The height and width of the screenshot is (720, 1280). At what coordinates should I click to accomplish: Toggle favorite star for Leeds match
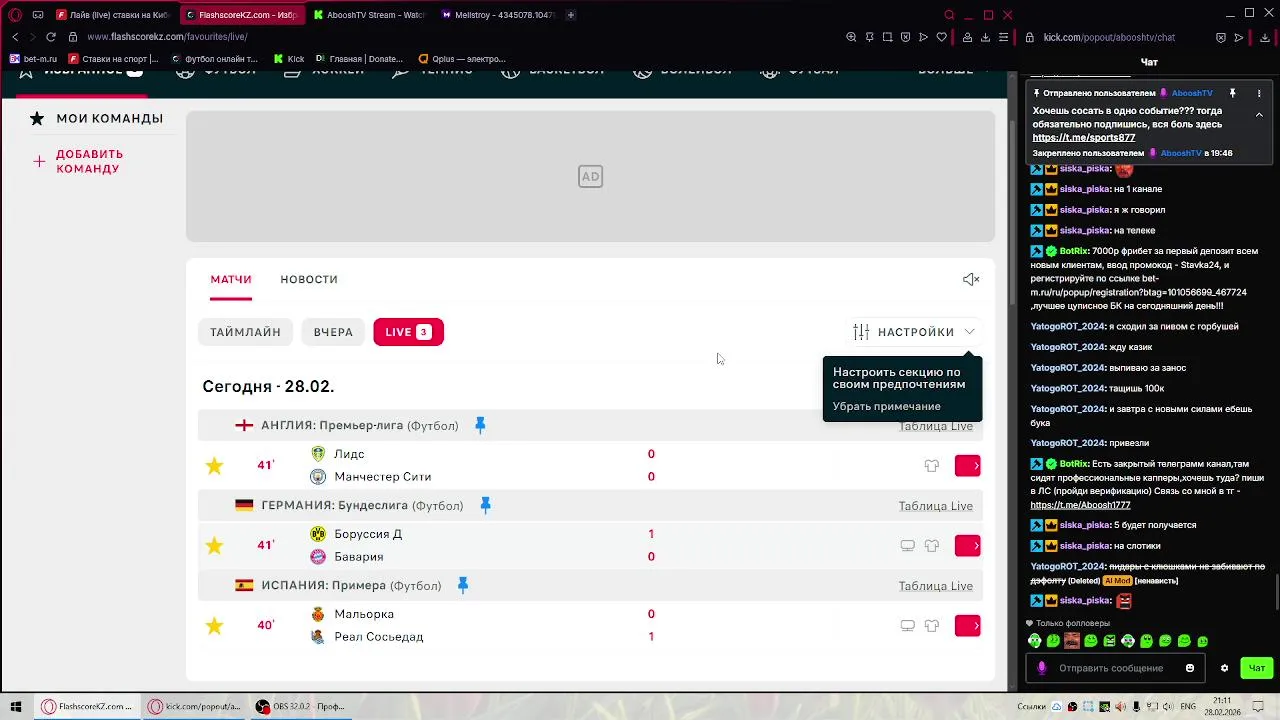point(214,465)
